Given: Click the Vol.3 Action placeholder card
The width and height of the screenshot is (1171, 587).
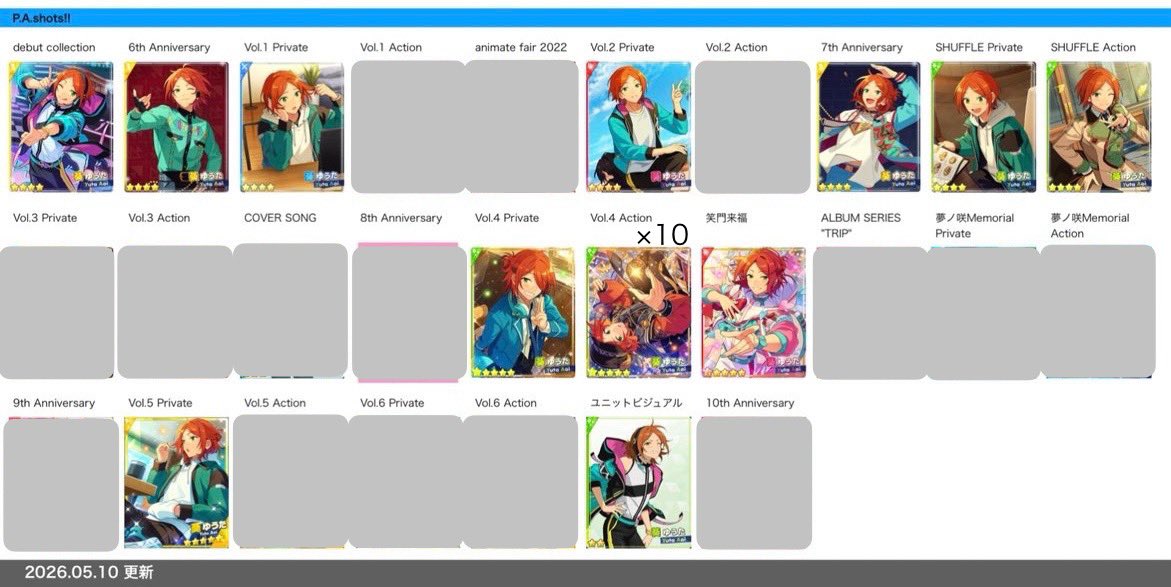Looking at the screenshot, I should (x=175, y=312).
